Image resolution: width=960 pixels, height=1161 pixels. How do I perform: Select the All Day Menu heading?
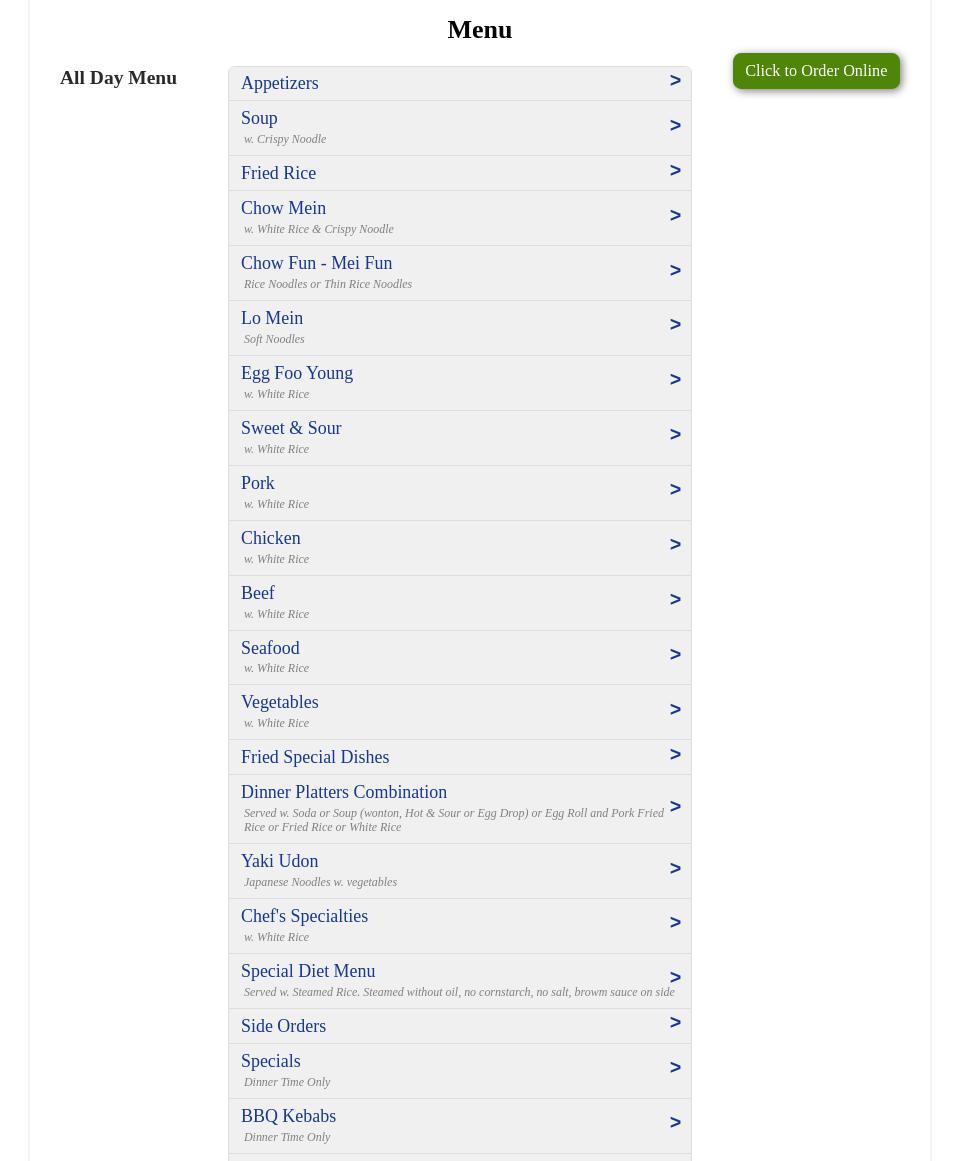118,77
